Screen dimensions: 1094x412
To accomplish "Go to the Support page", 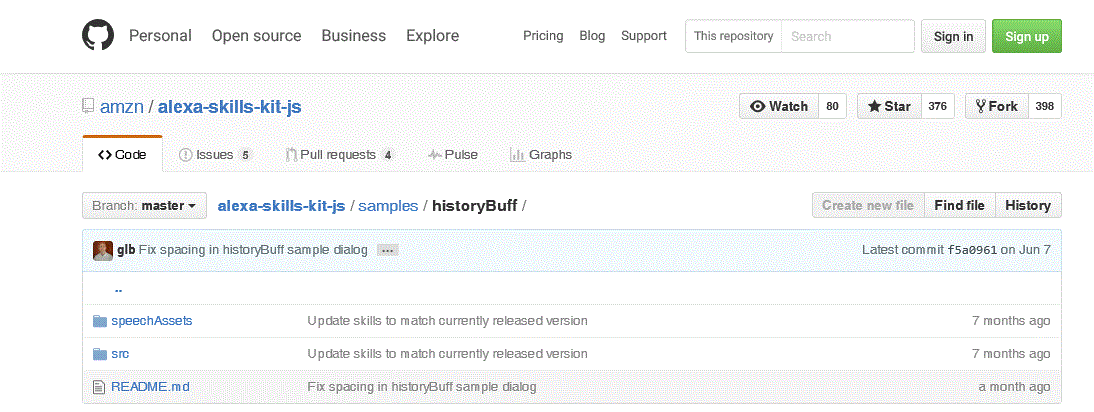I will click(x=644, y=36).
